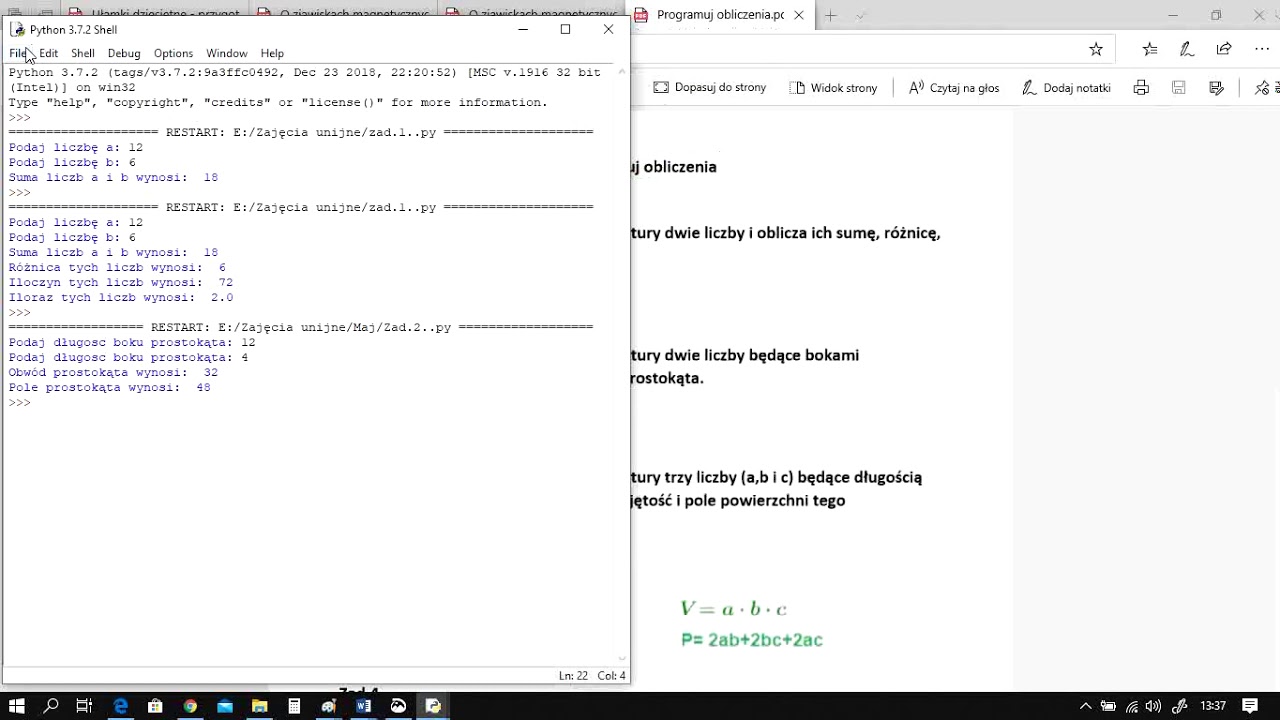1280x720 pixels.
Task: Click the PDF save disk icon
Action: pyautogui.click(x=1179, y=88)
